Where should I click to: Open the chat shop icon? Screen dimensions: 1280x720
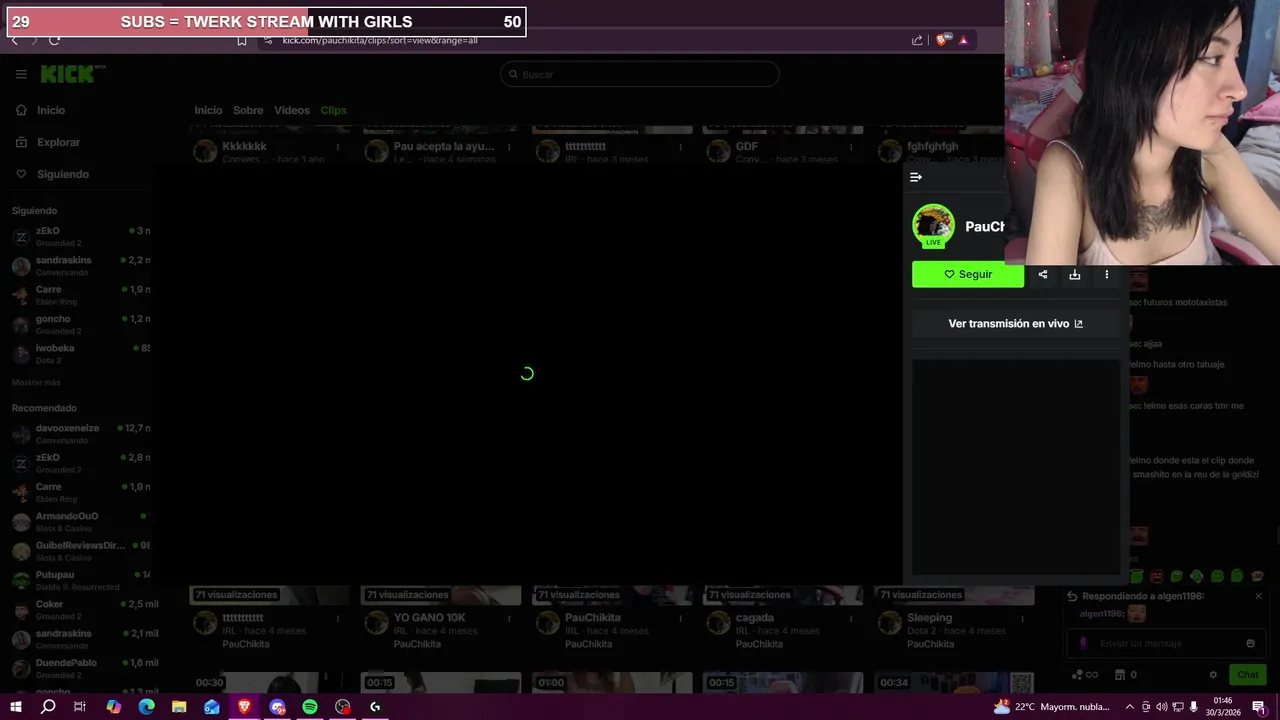point(1120,675)
